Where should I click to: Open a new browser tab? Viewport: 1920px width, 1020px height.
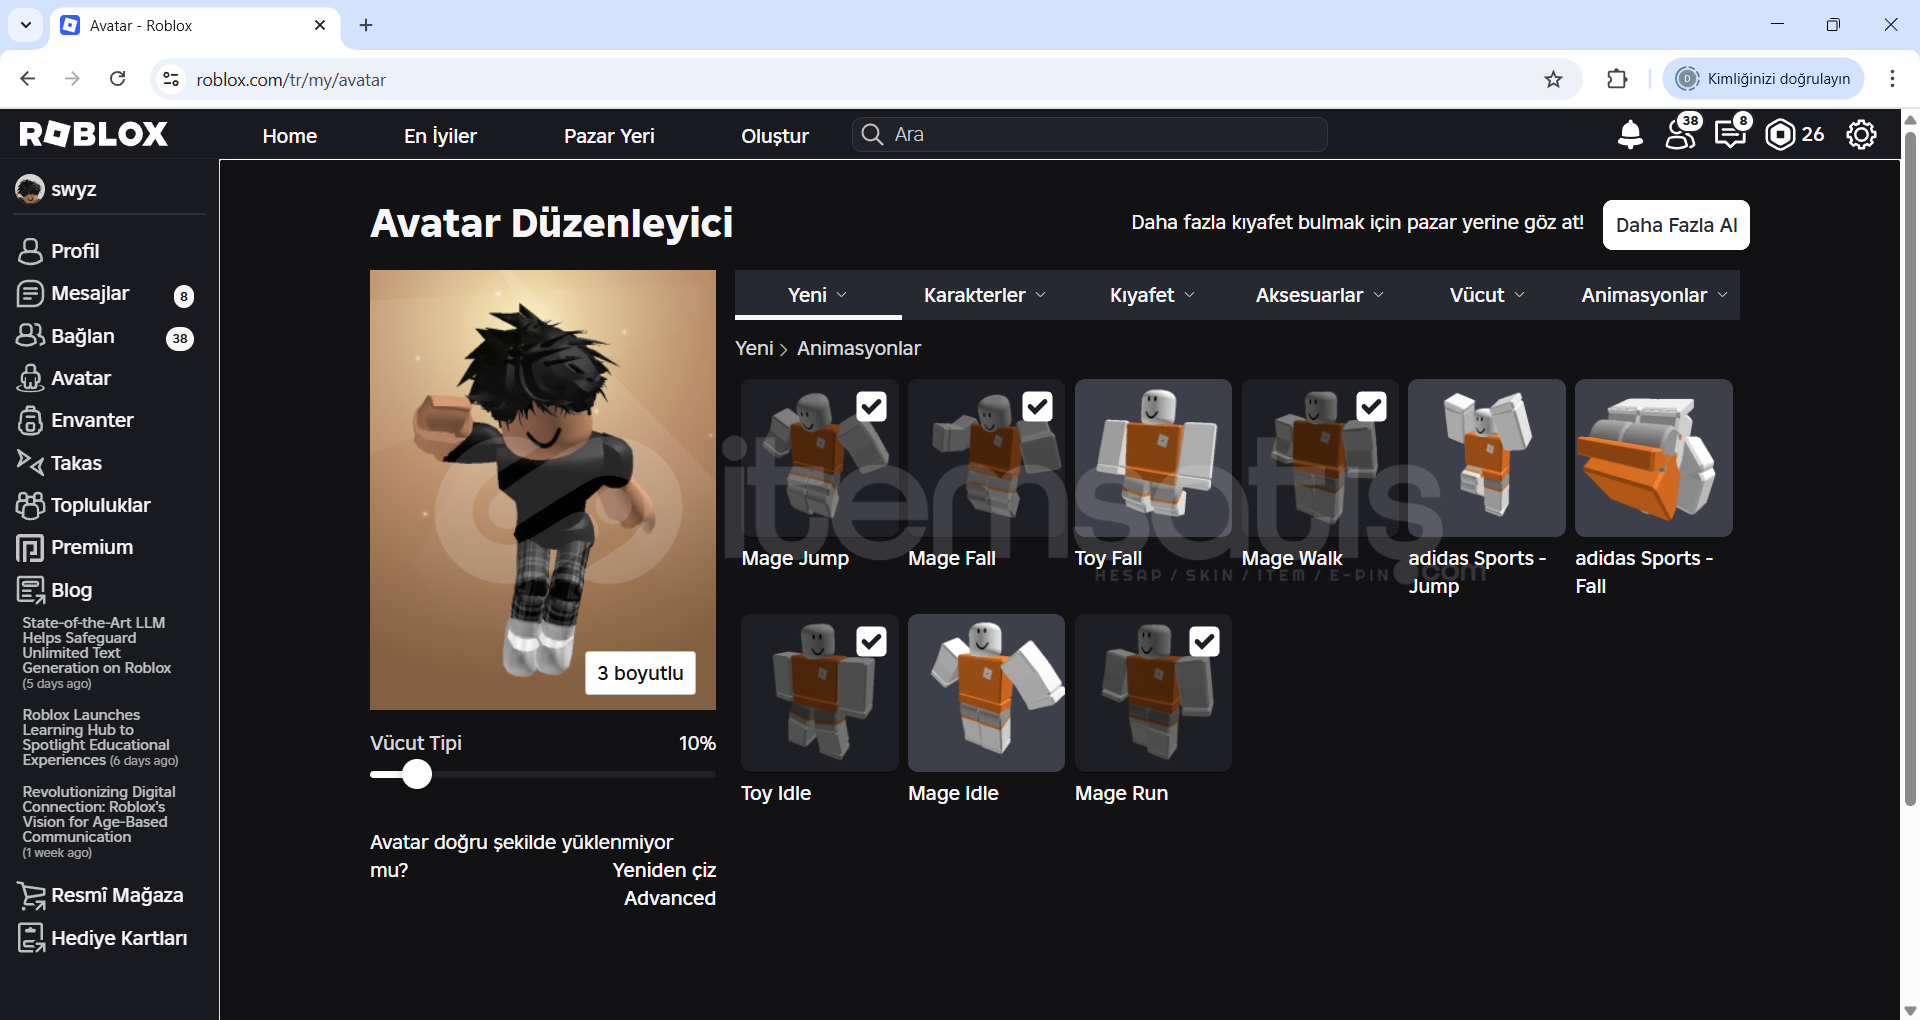coord(366,25)
